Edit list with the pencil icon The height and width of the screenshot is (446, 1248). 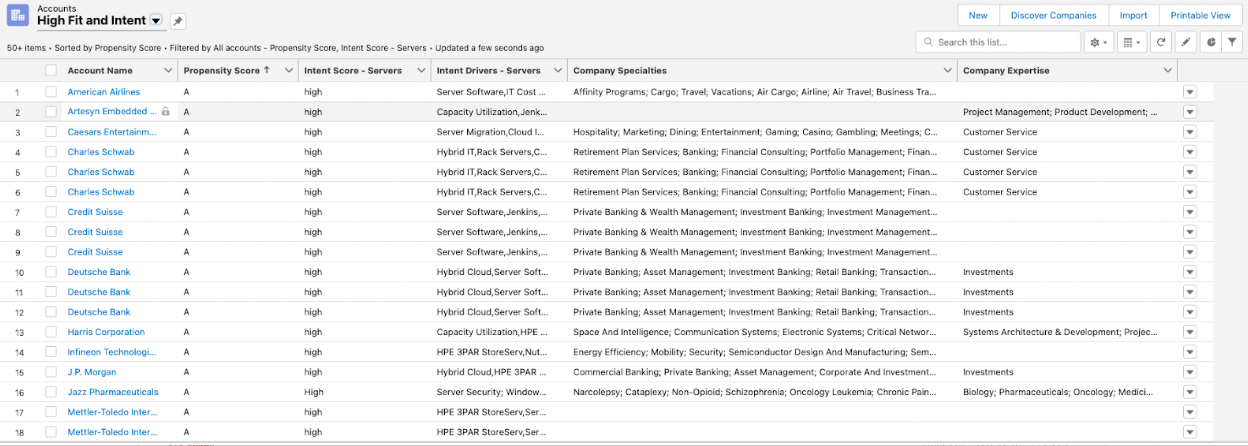1186,42
